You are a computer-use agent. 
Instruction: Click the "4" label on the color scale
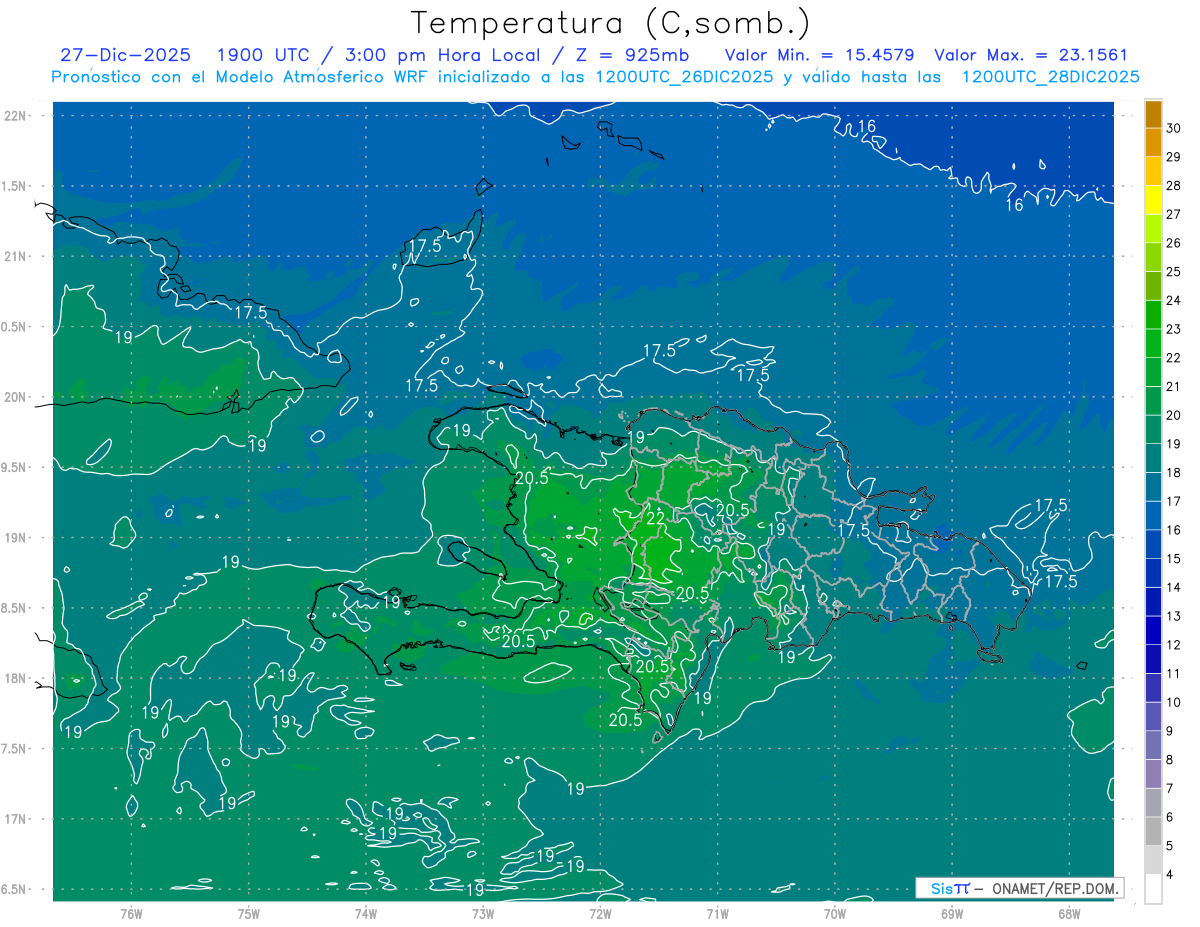(1171, 875)
